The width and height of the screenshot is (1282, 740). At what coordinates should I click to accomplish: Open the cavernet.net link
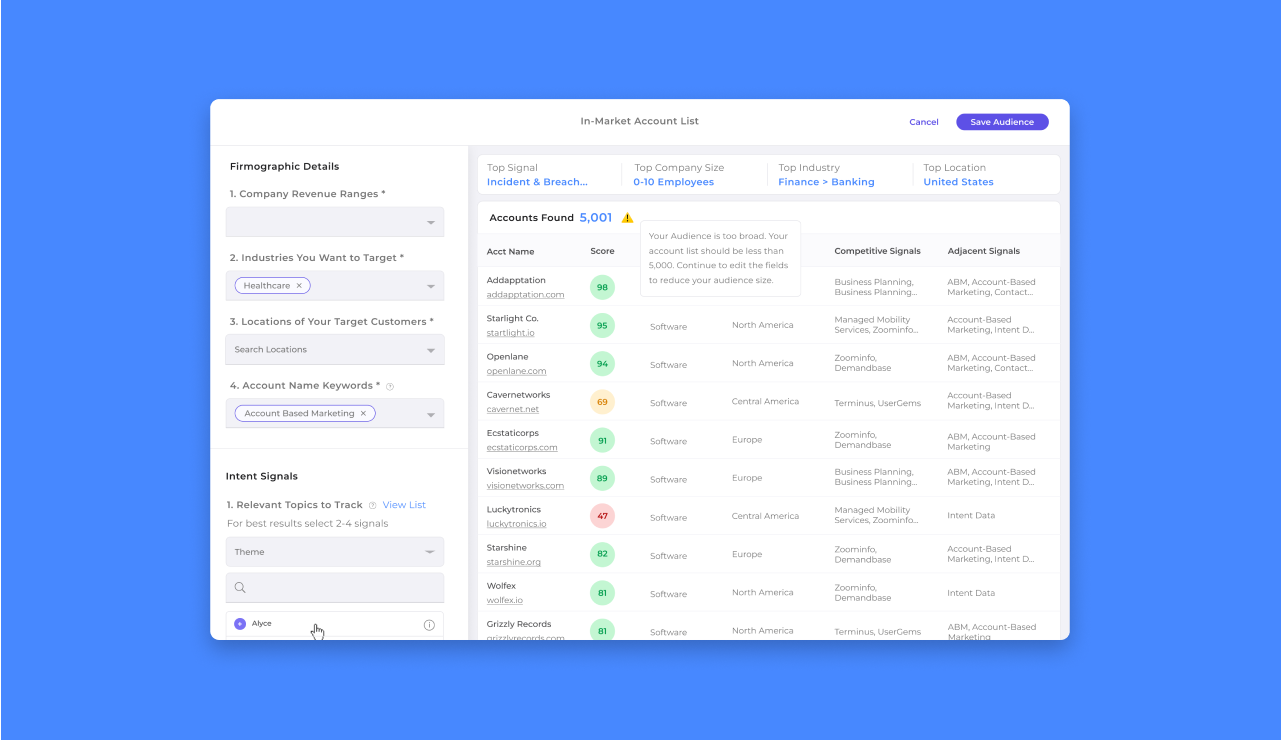pyautogui.click(x=513, y=409)
